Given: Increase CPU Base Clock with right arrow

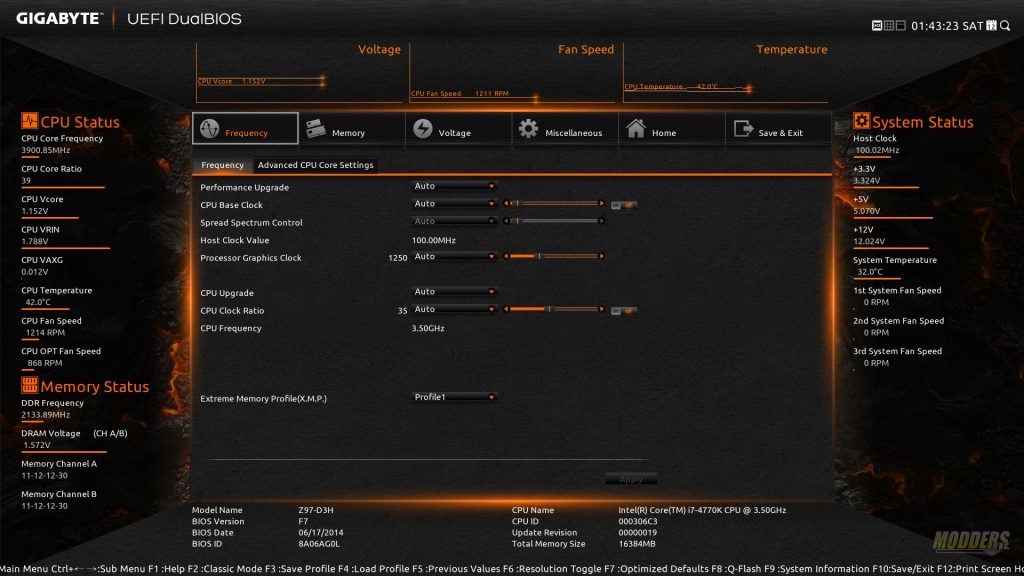Looking at the screenshot, I should coord(601,204).
